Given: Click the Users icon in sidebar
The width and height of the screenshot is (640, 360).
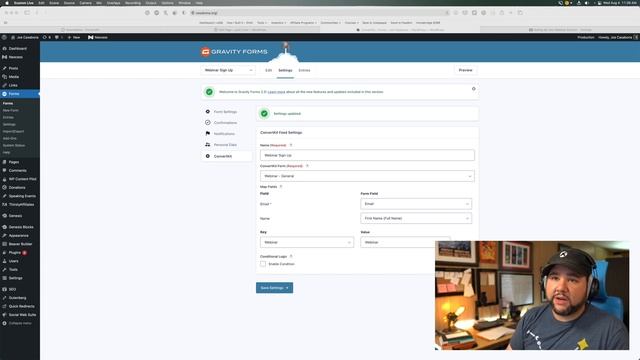Looking at the screenshot, I should [x=4, y=261].
